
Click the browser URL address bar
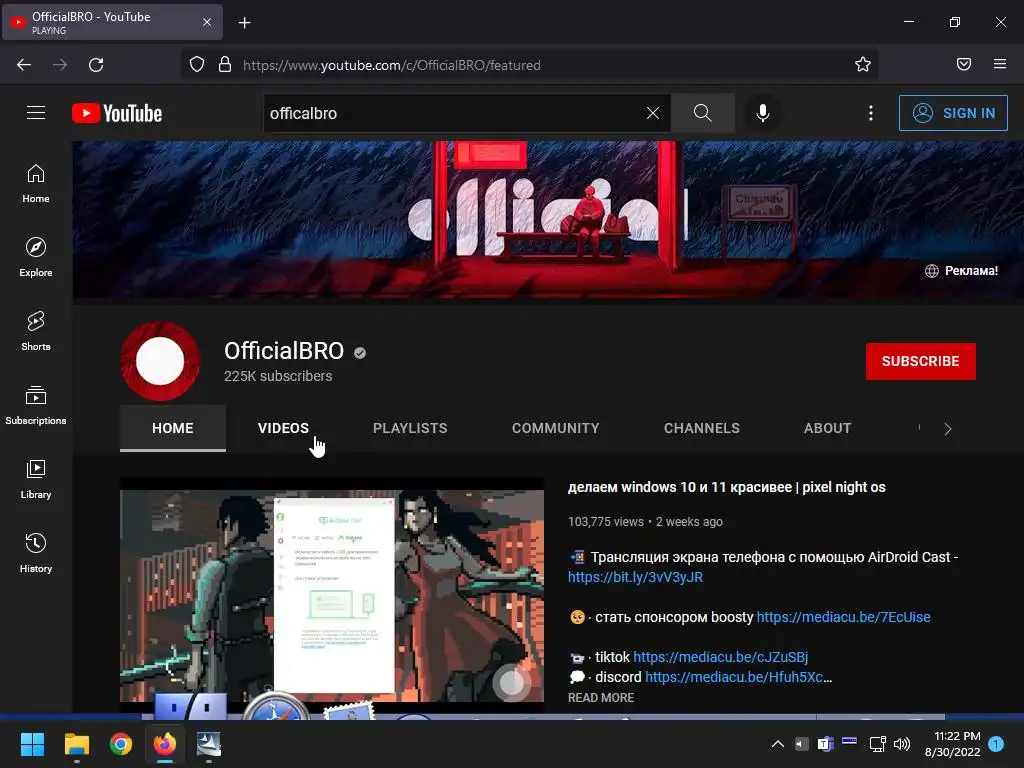(x=529, y=65)
